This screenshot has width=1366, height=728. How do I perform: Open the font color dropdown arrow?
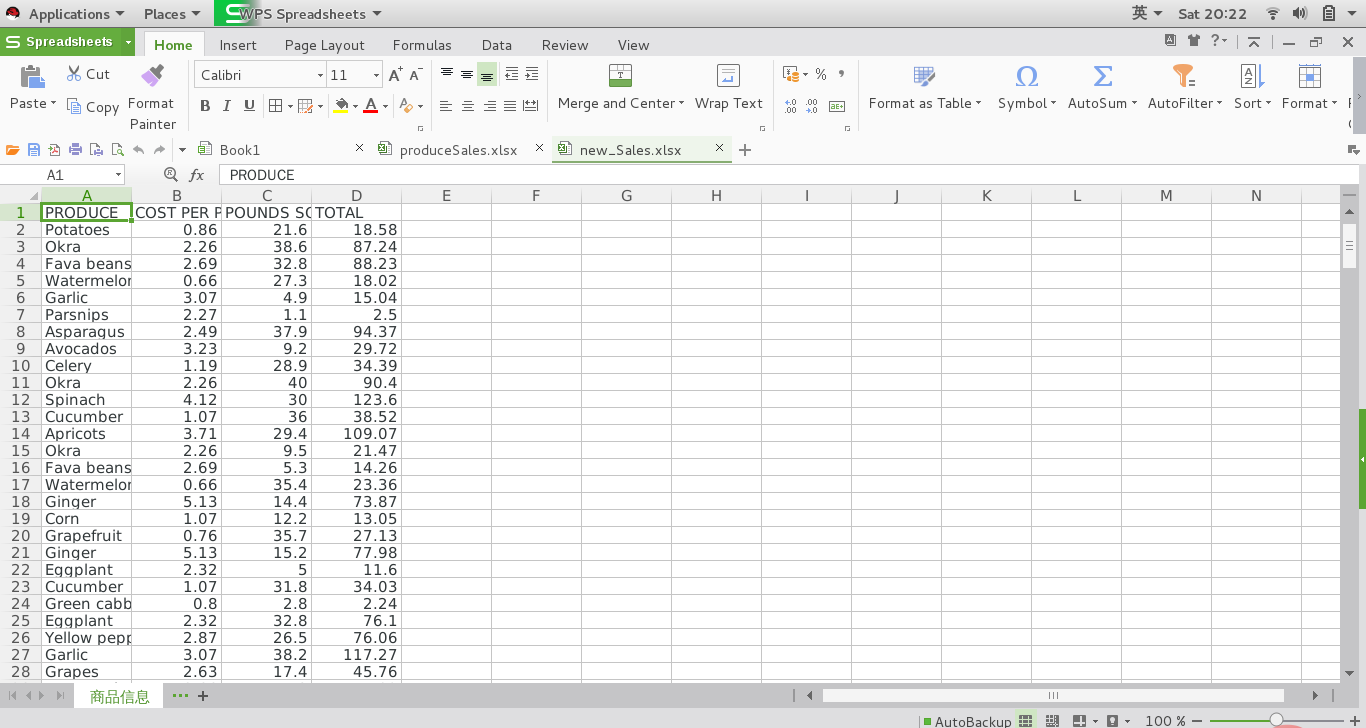pos(385,107)
